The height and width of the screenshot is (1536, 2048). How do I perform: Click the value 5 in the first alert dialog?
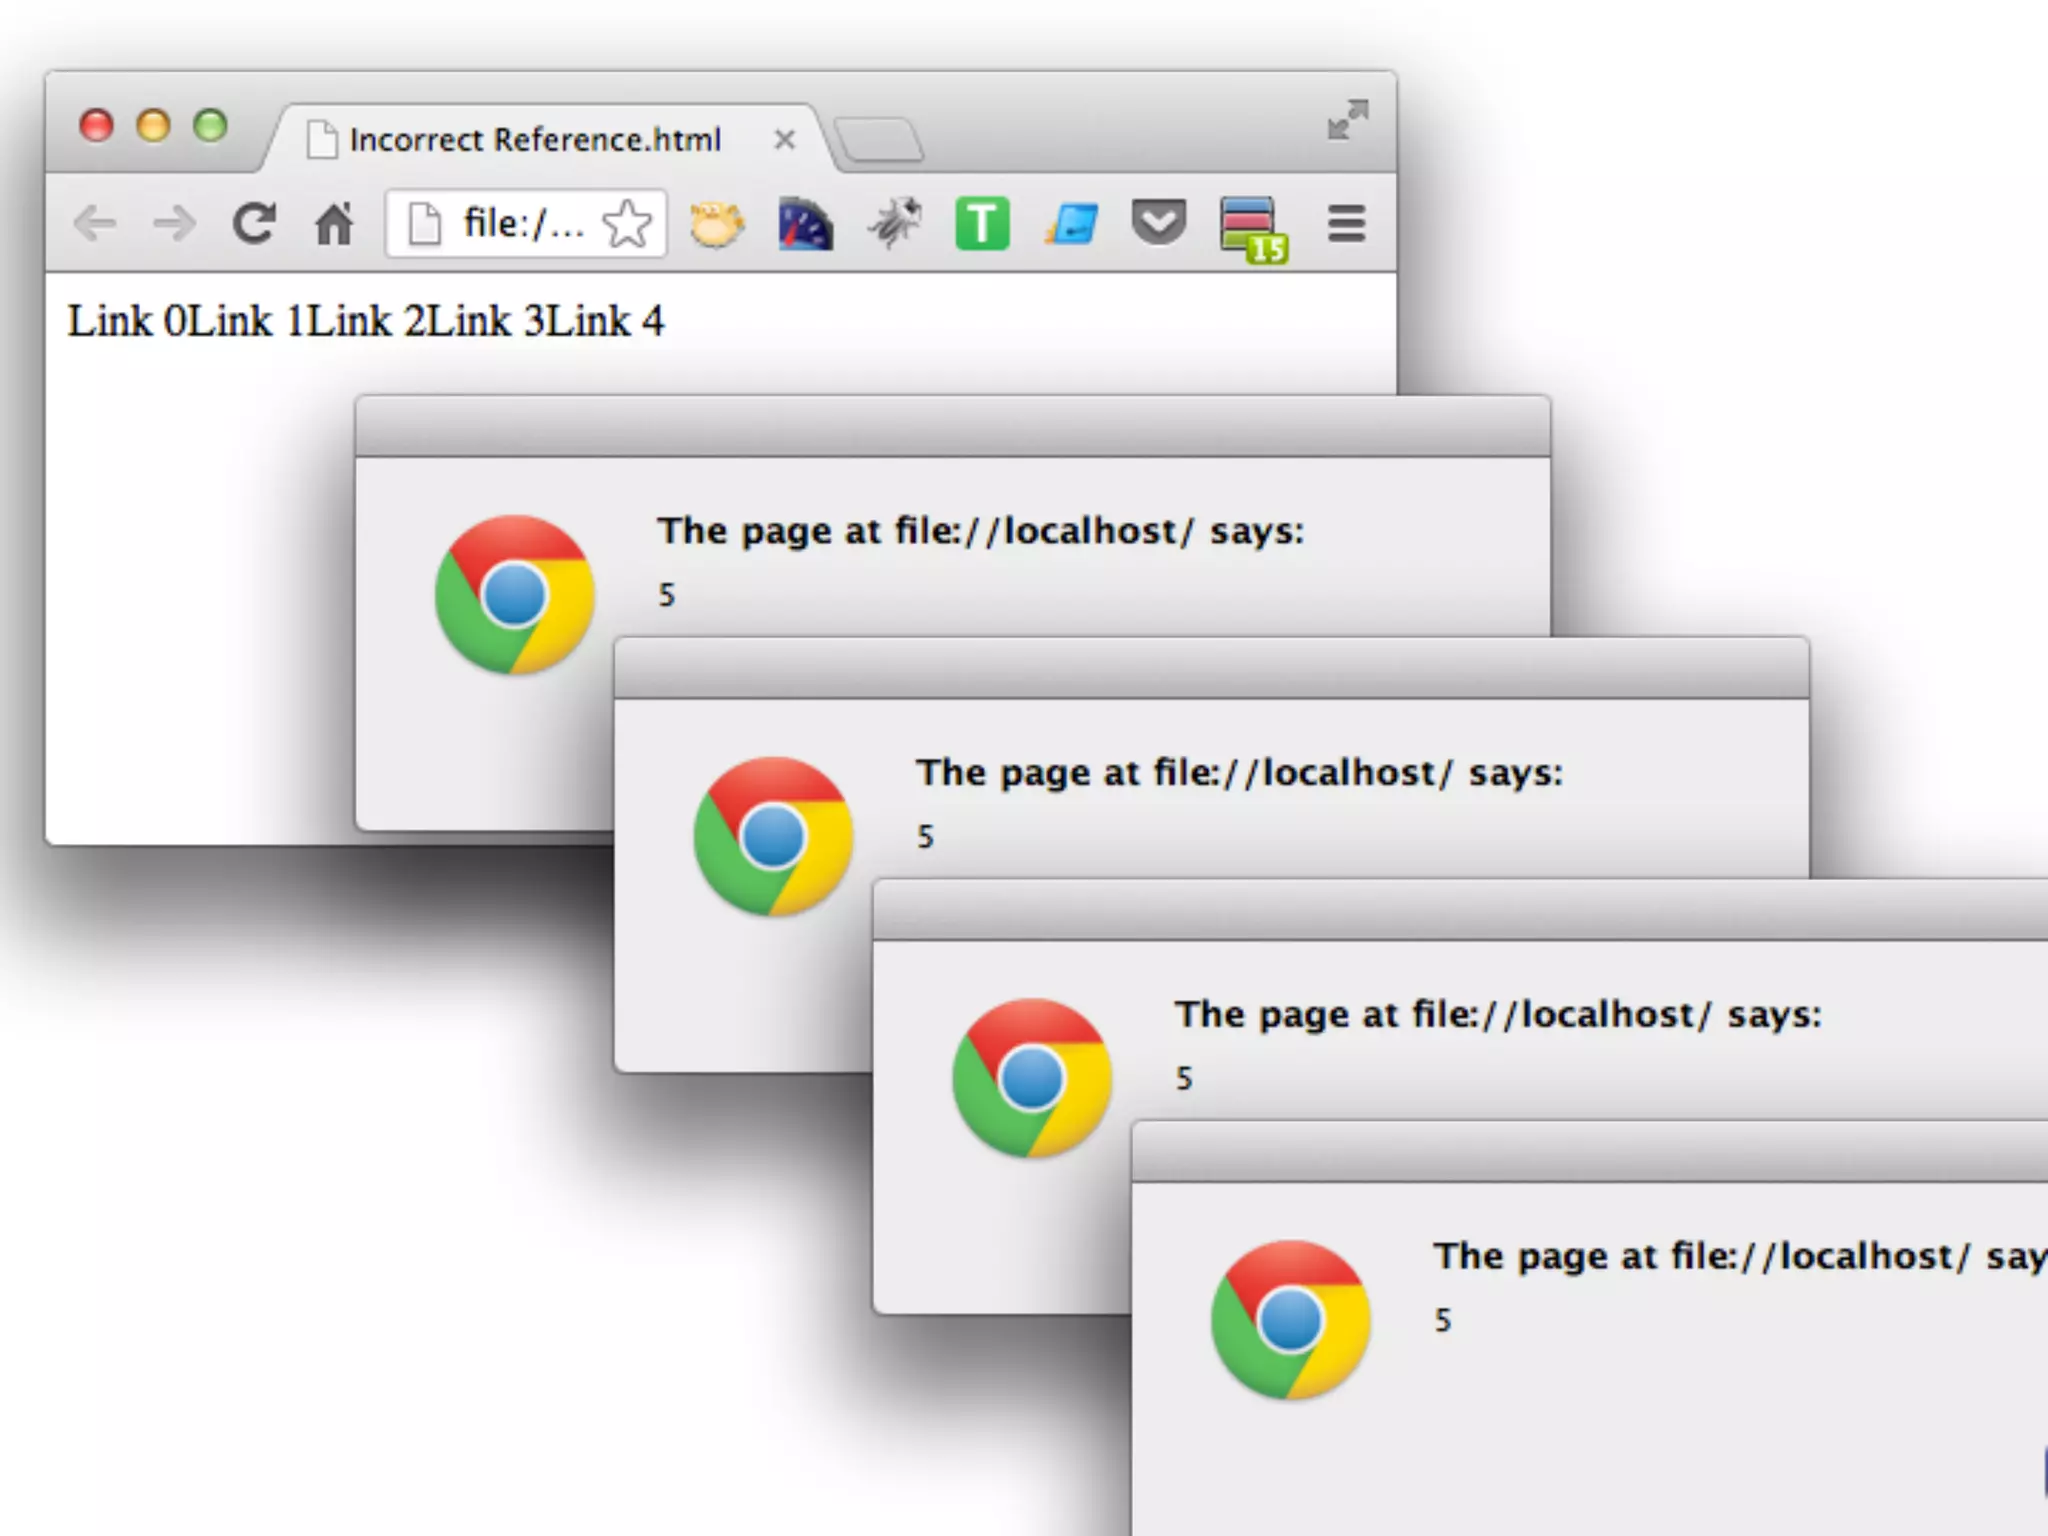[667, 596]
